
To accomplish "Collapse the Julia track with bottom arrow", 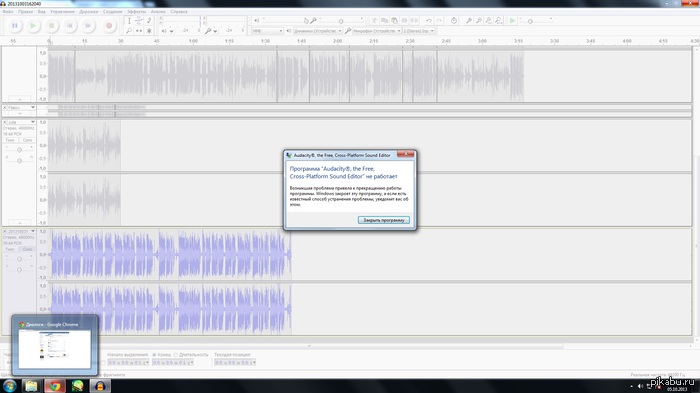I will (x=20, y=223).
